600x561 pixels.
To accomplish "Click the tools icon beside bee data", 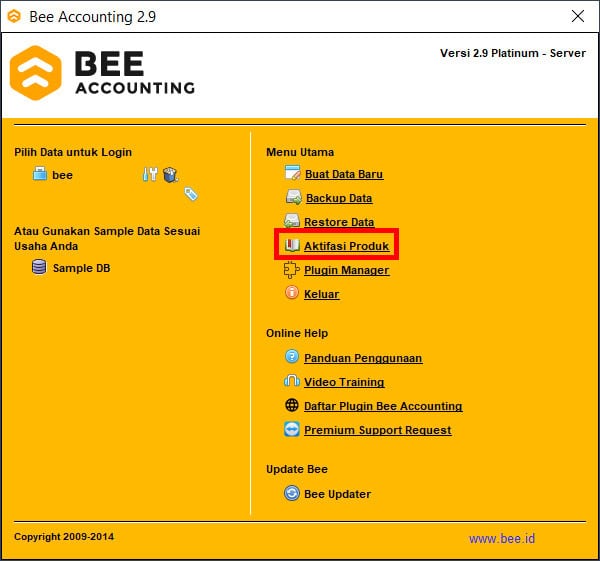I will click(150, 174).
